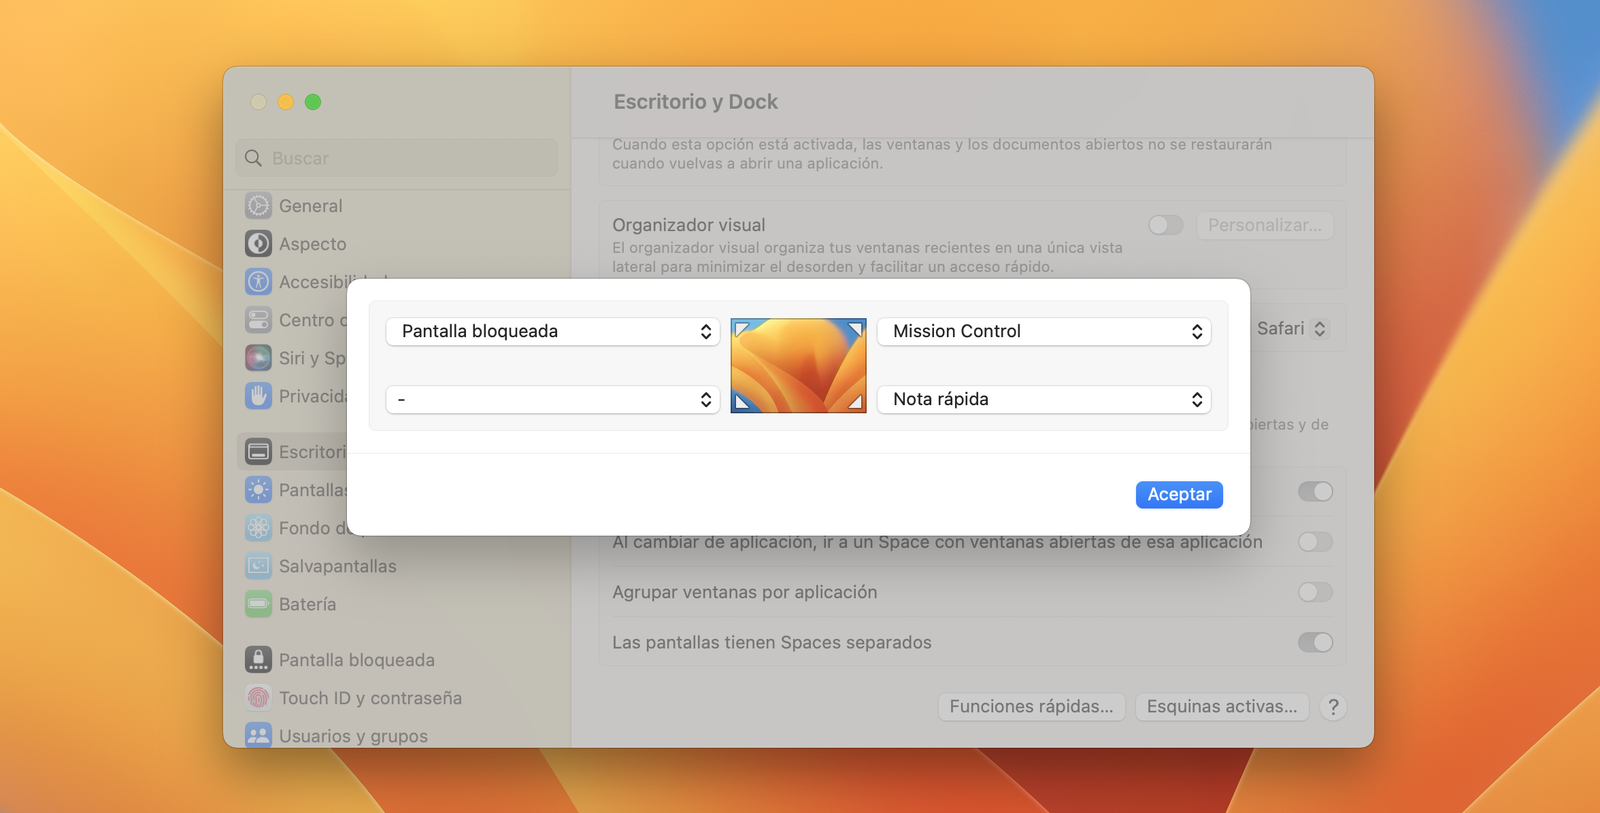1600x813 pixels.
Task: Select the Privacidad hand icon in sidebar
Action: coord(258,396)
